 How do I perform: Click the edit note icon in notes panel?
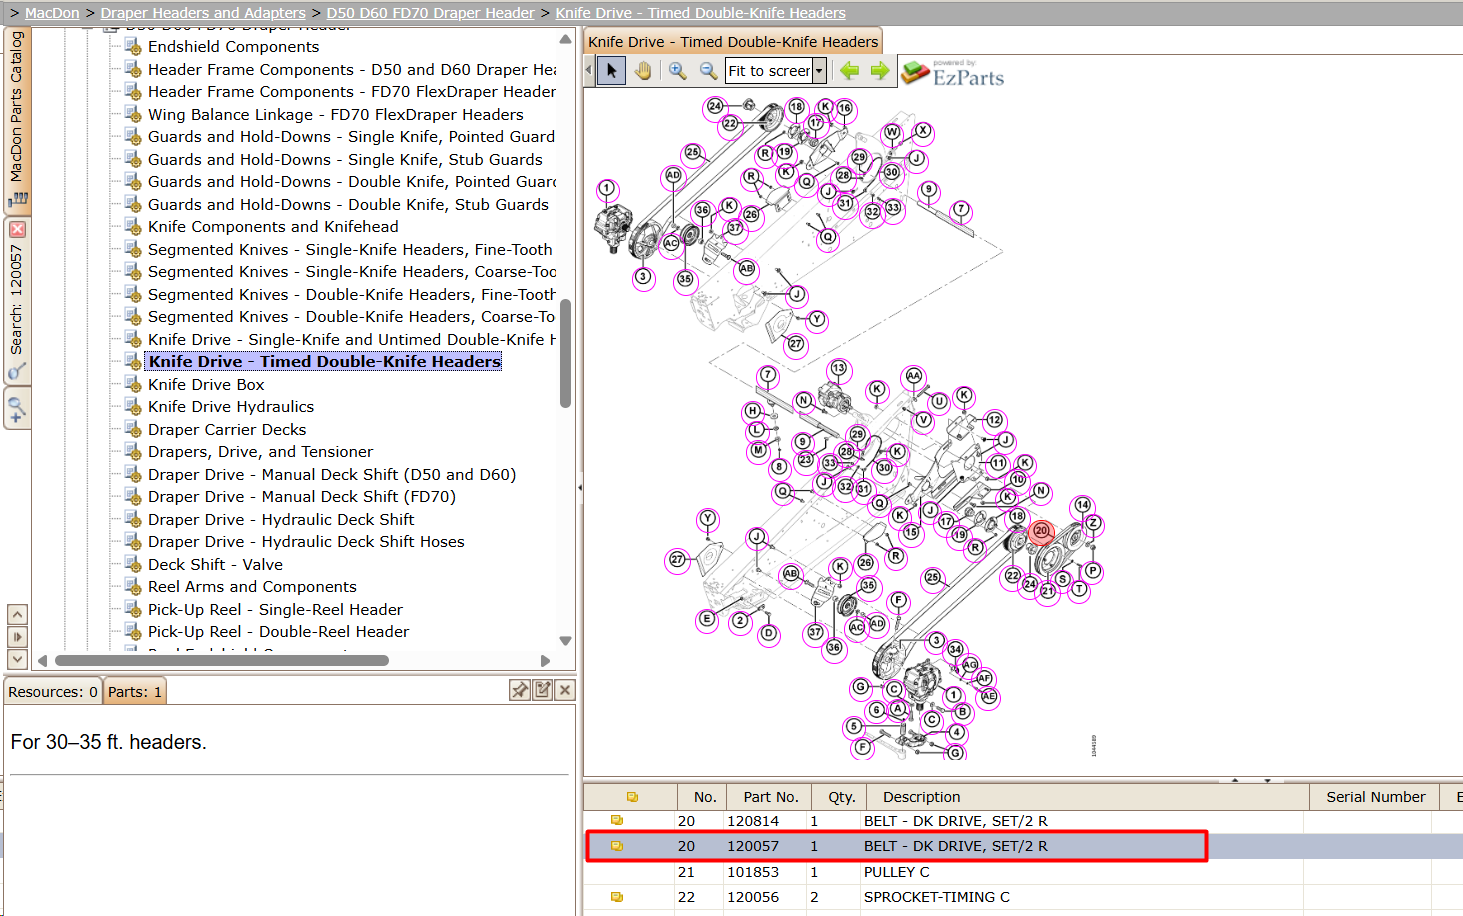(x=543, y=690)
